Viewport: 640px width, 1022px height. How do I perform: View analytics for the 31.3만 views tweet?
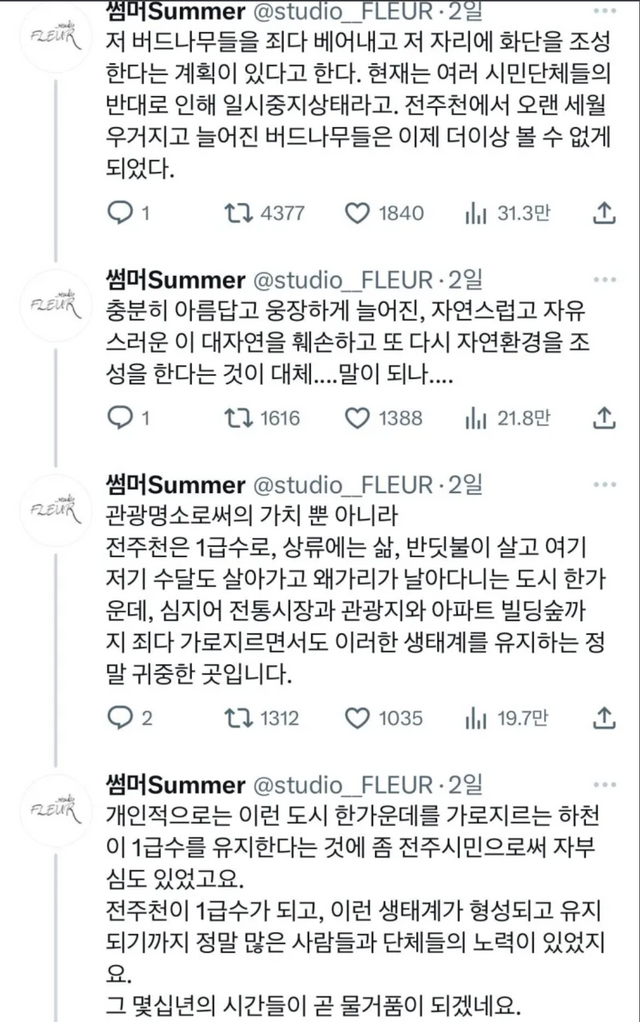474,212
